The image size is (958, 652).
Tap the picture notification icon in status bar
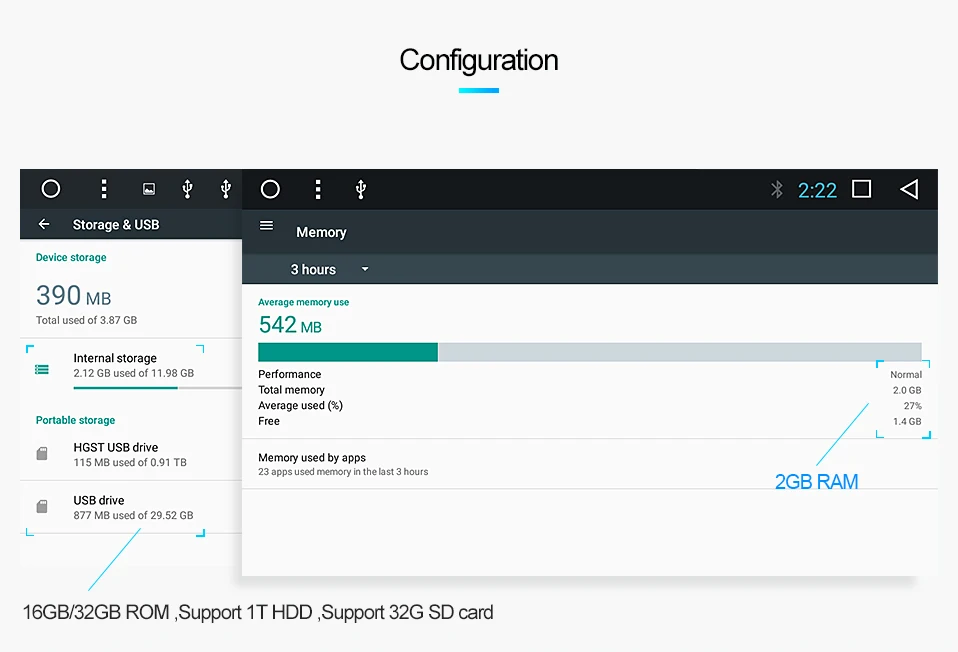click(x=149, y=189)
